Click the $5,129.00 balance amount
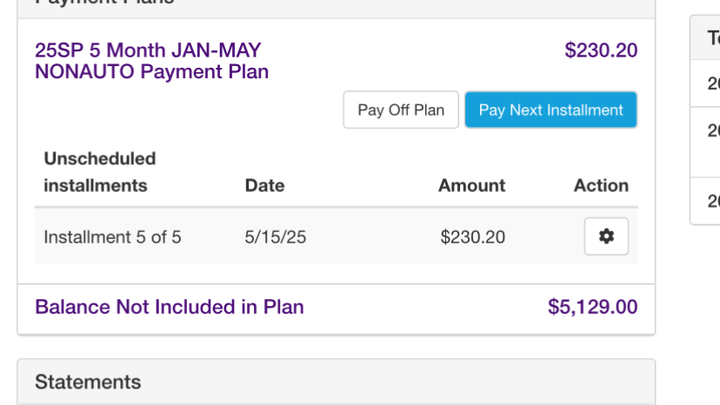 (592, 307)
